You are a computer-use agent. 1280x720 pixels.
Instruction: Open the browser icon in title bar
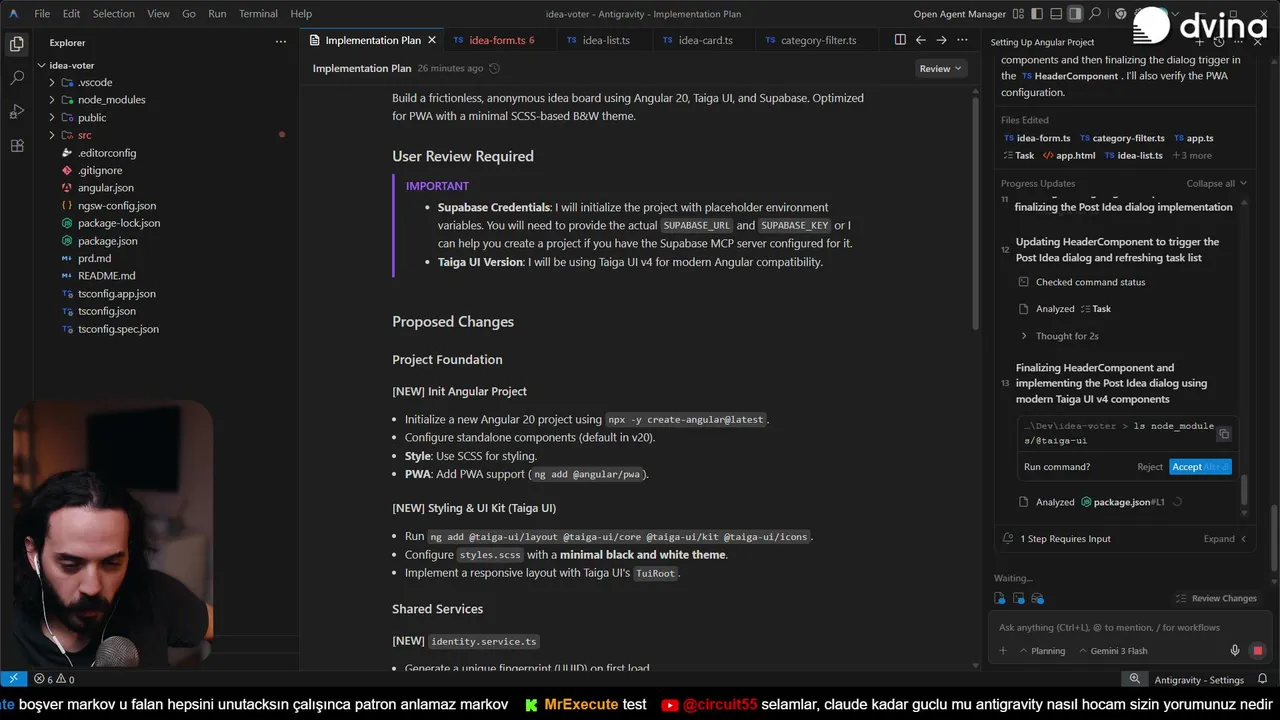tap(1121, 14)
